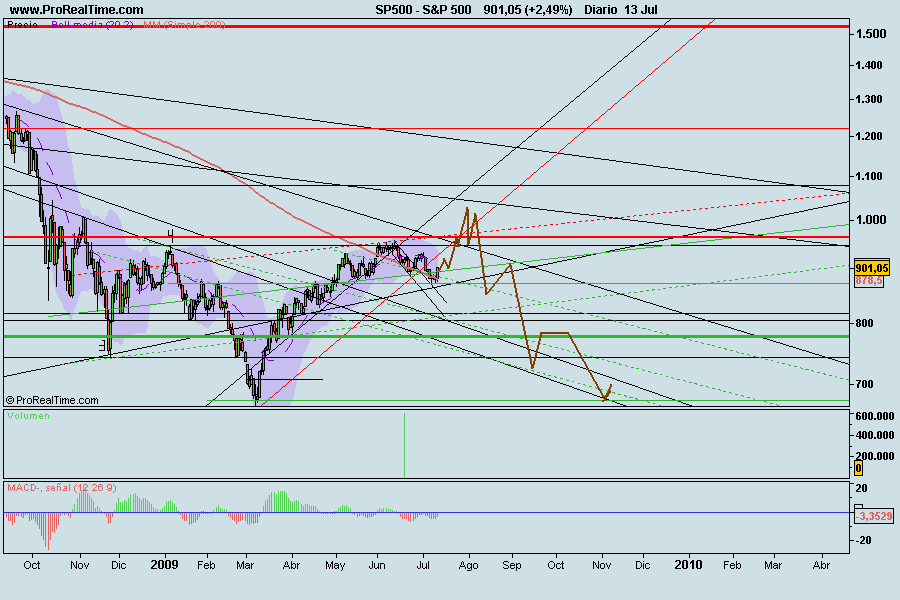This screenshot has height=600, width=900.
Task: Select the red 878,5 price tag
Action: 869,281
